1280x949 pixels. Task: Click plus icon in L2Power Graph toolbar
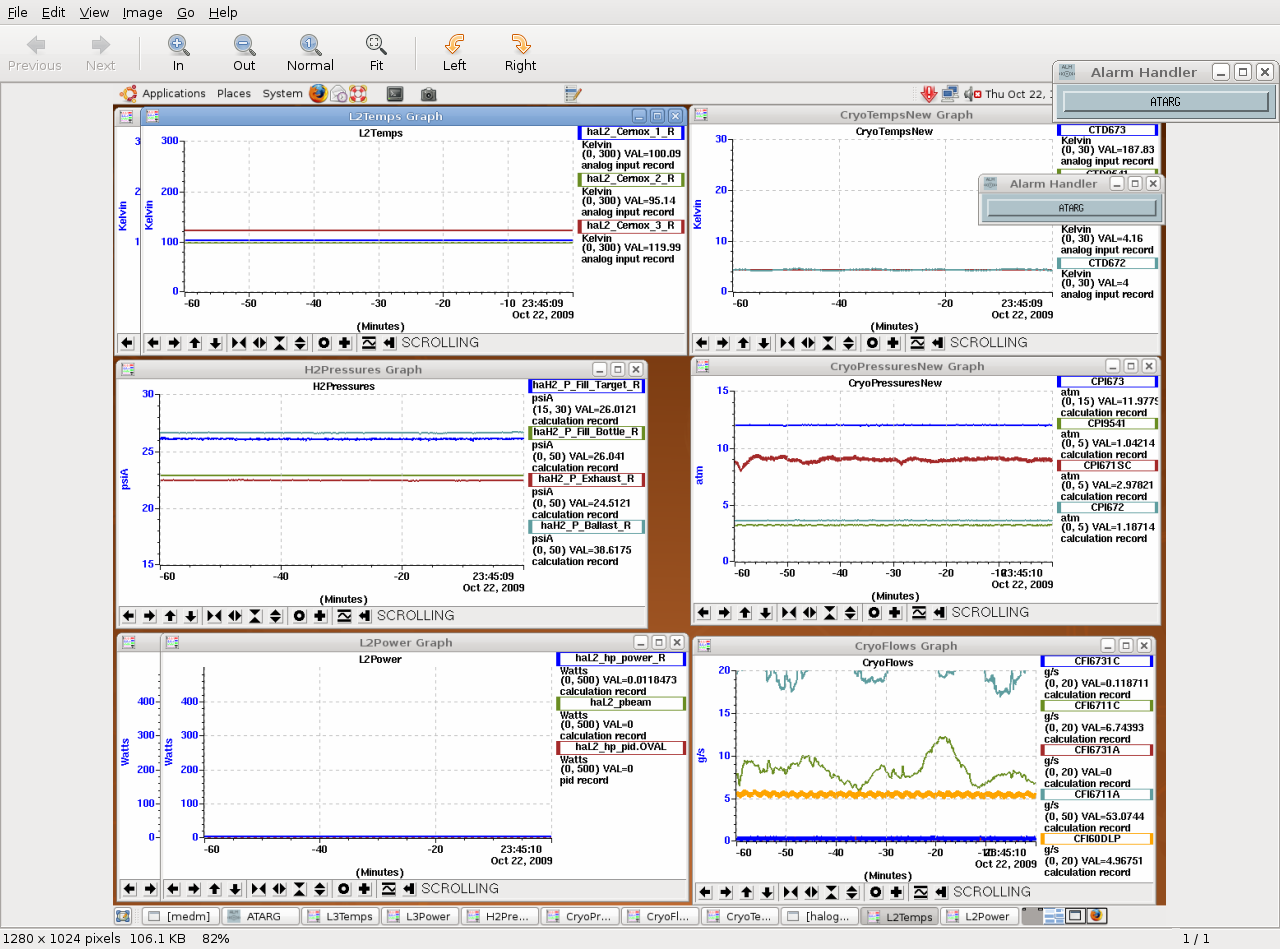coord(364,888)
